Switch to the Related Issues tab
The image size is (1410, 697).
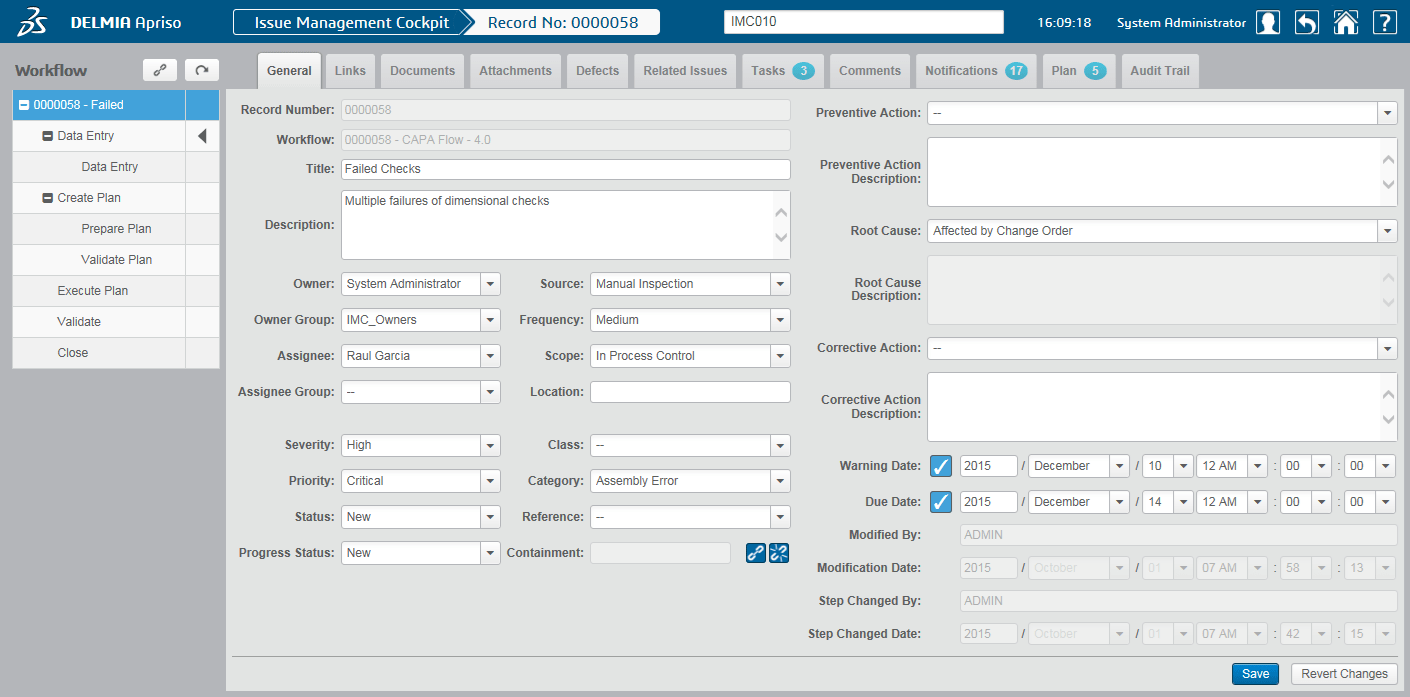685,71
